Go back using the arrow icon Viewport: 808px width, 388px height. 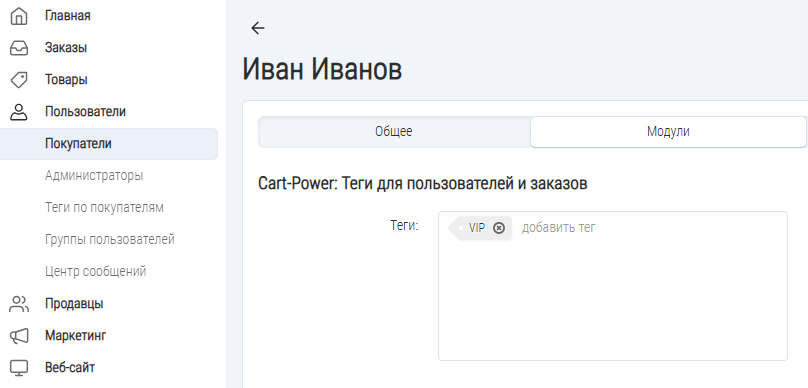(x=258, y=28)
